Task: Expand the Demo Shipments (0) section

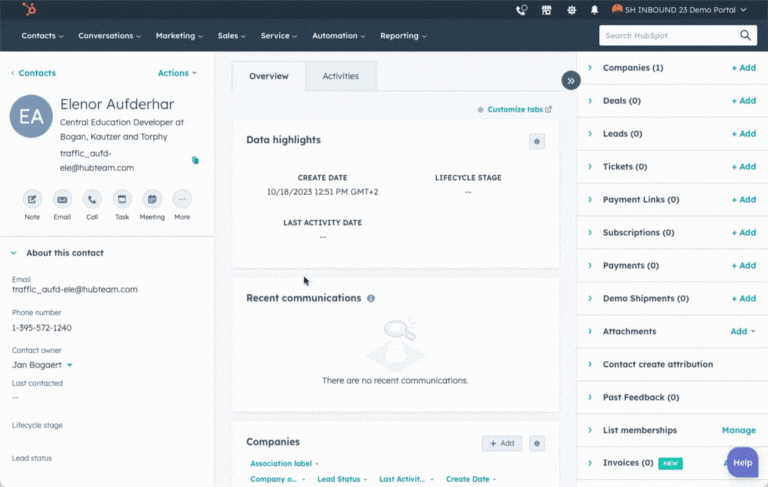Action: (590, 298)
